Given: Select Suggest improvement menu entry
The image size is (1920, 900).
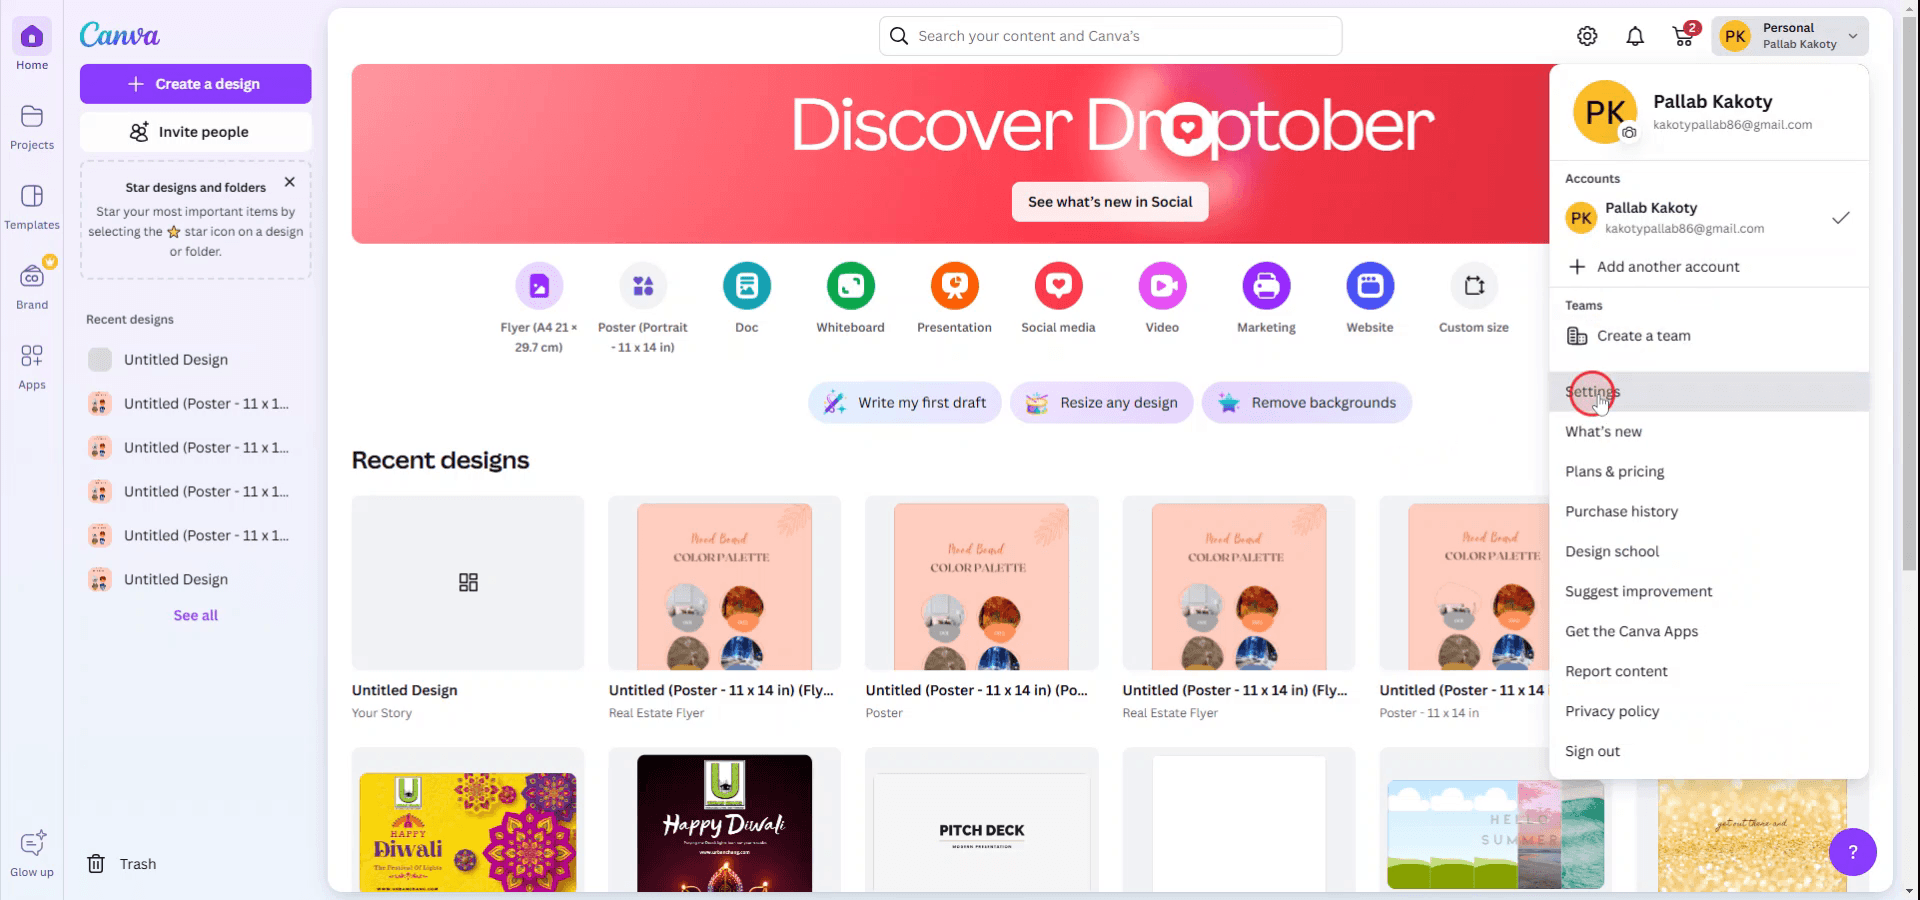Looking at the screenshot, I should pyautogui.click(x=1708, y=592).
